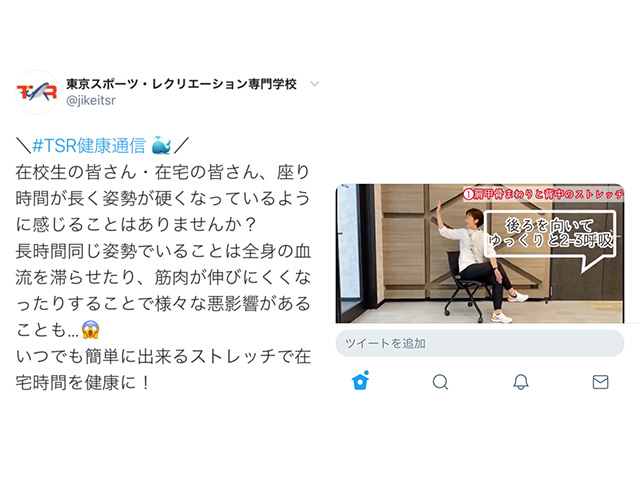The width and height of the screenshot is (640, 480).
Task: Click the whale emoji after the hashtag
Action: pyautogui.click(x=161, y=145)
